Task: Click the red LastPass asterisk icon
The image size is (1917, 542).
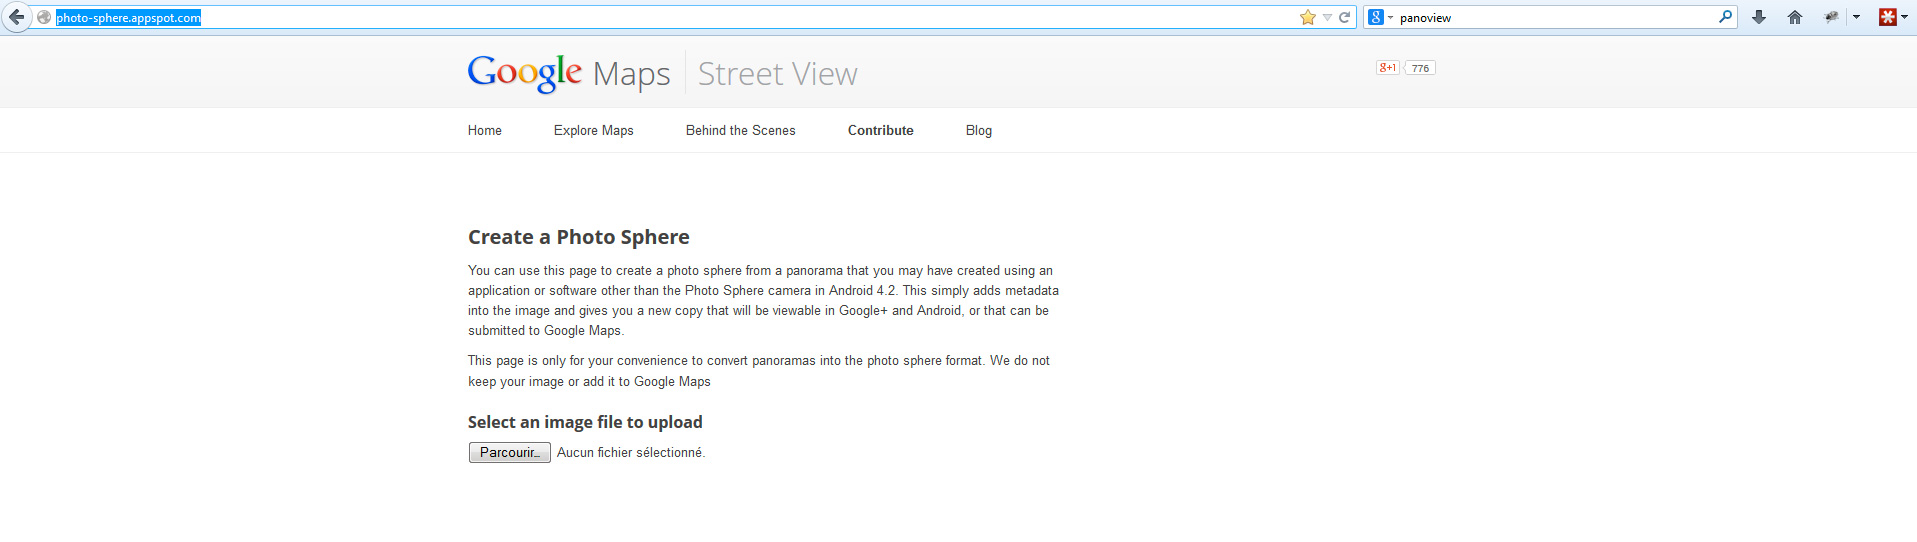Action: pos(1888,17)
